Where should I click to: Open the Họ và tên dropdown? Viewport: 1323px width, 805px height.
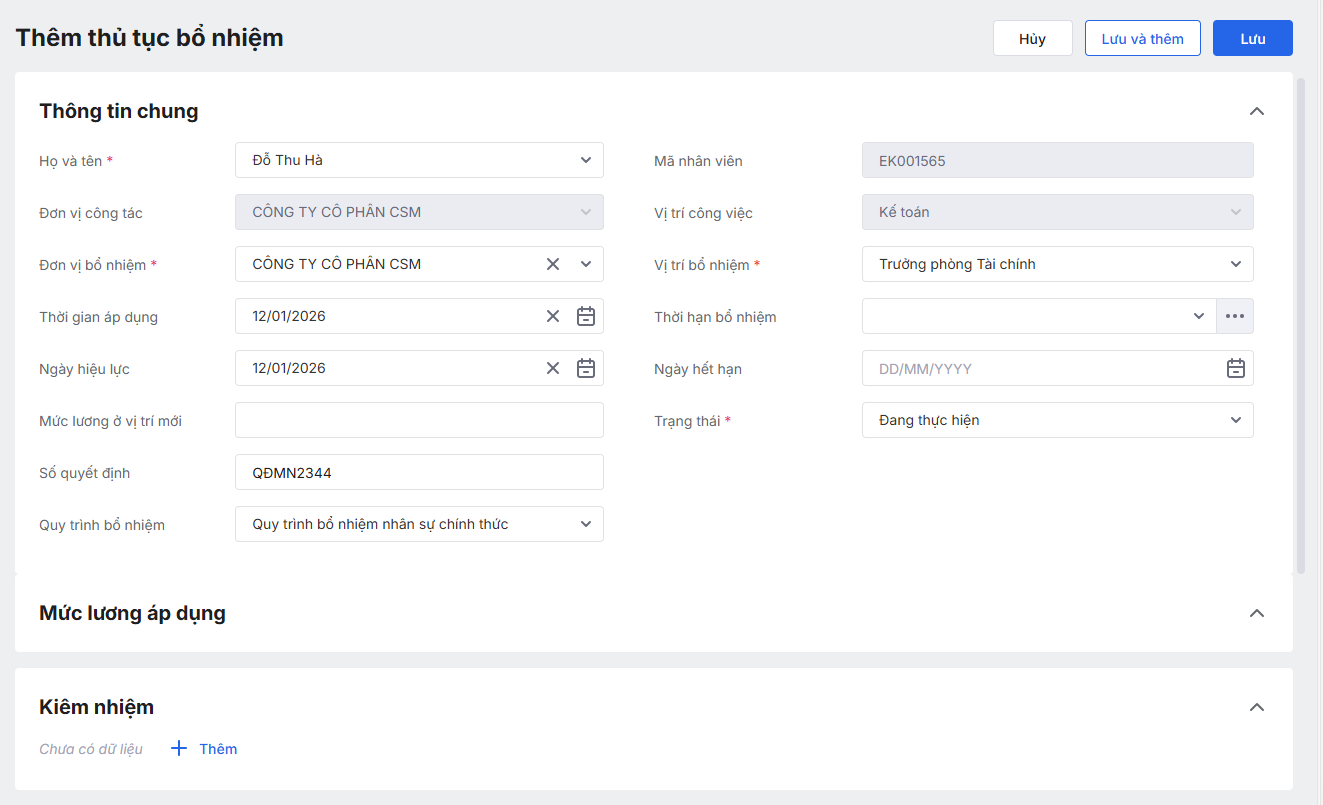[586, 160]
